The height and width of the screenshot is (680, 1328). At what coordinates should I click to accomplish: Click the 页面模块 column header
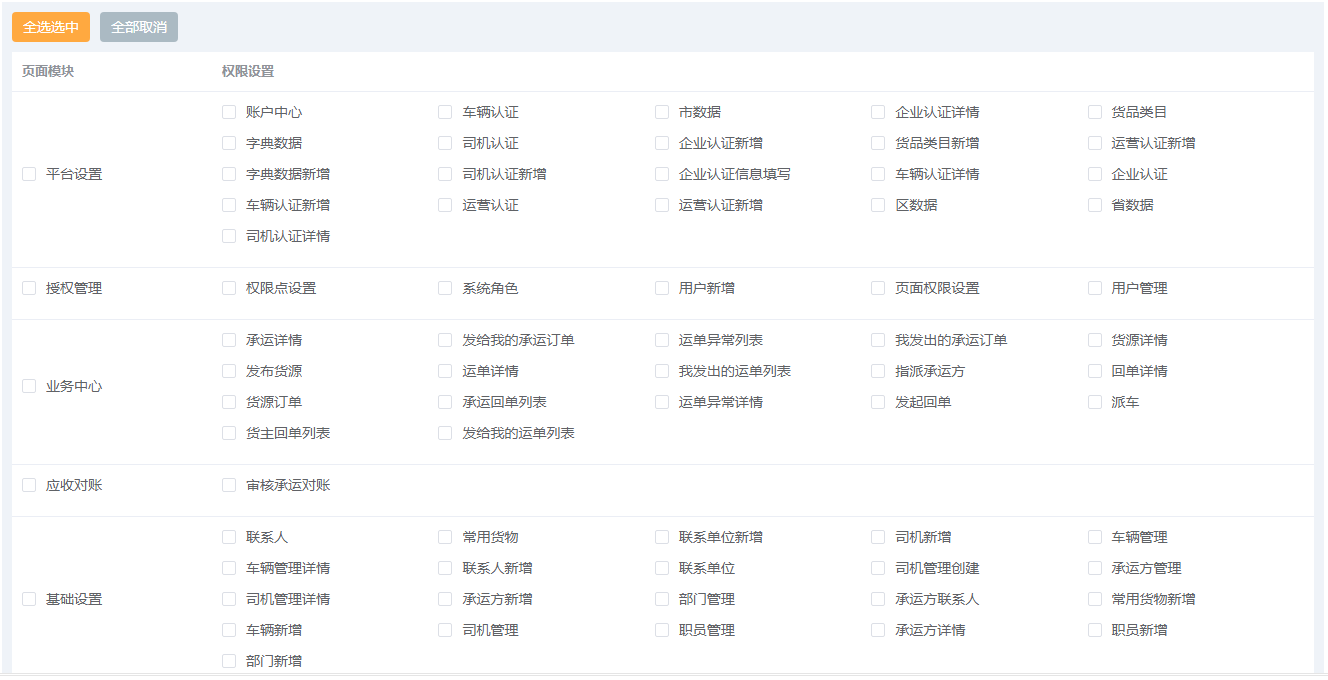point(48,71)
